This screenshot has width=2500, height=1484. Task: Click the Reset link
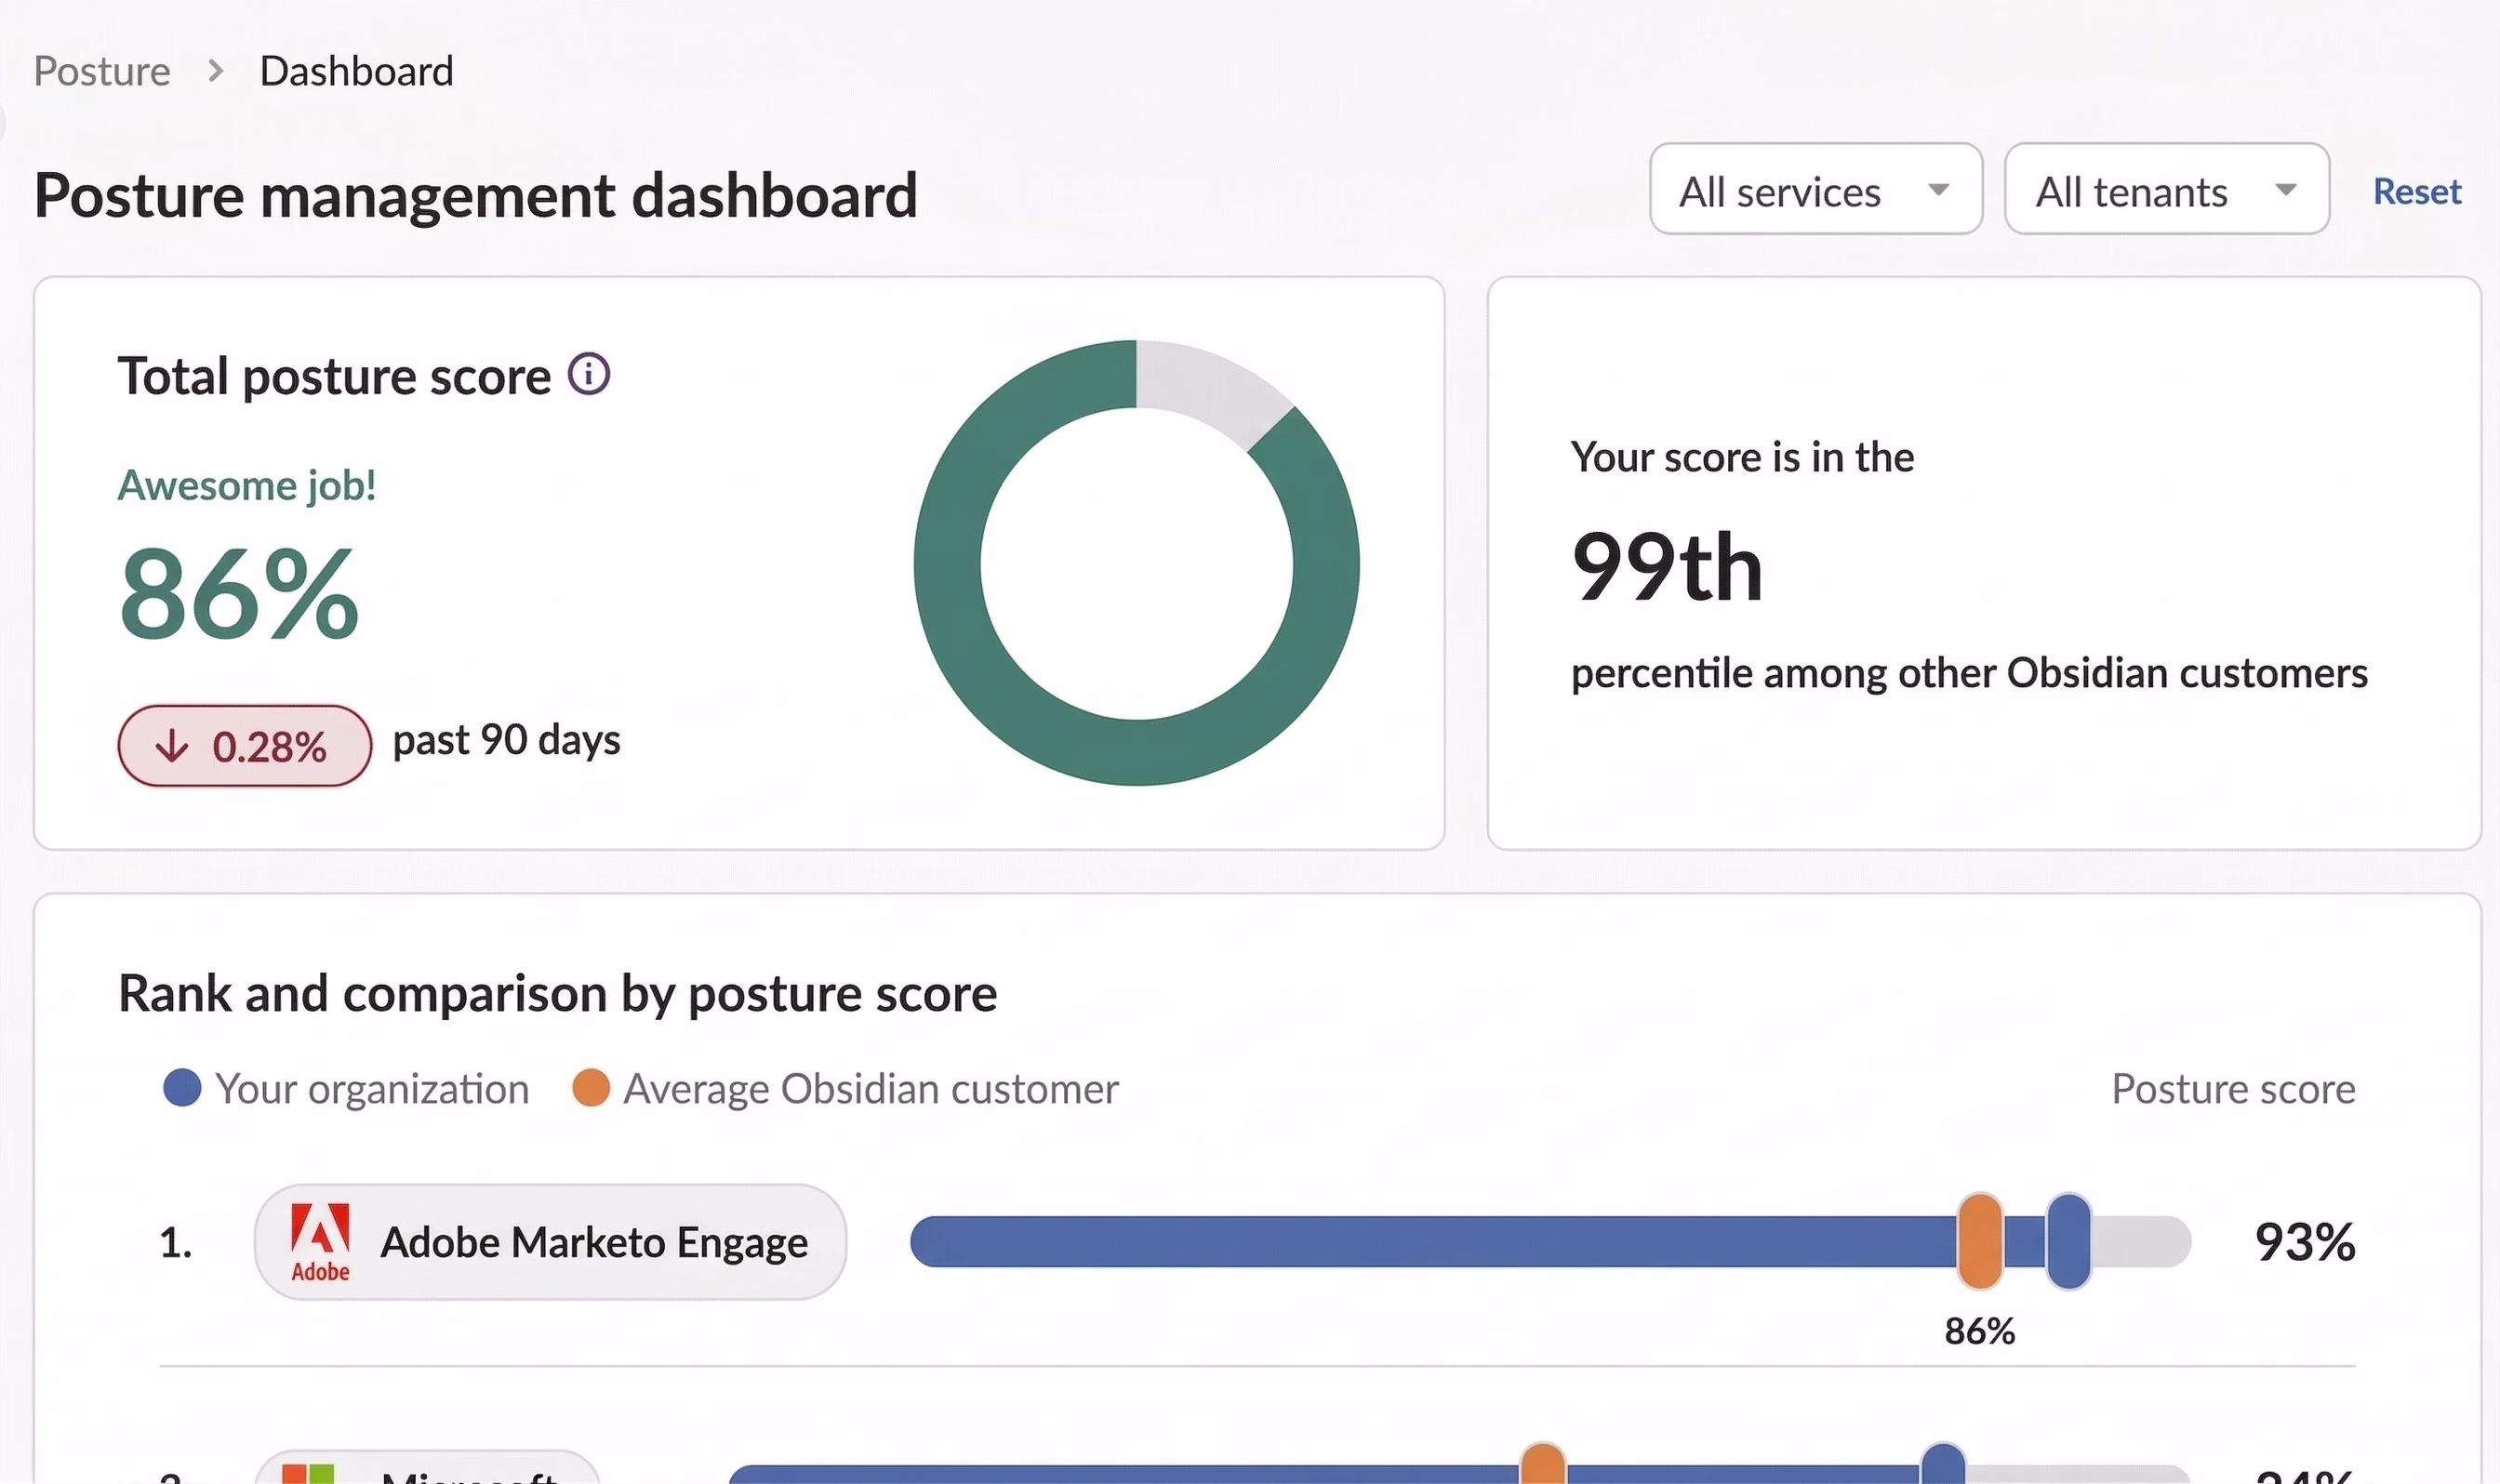point(2417,191)
